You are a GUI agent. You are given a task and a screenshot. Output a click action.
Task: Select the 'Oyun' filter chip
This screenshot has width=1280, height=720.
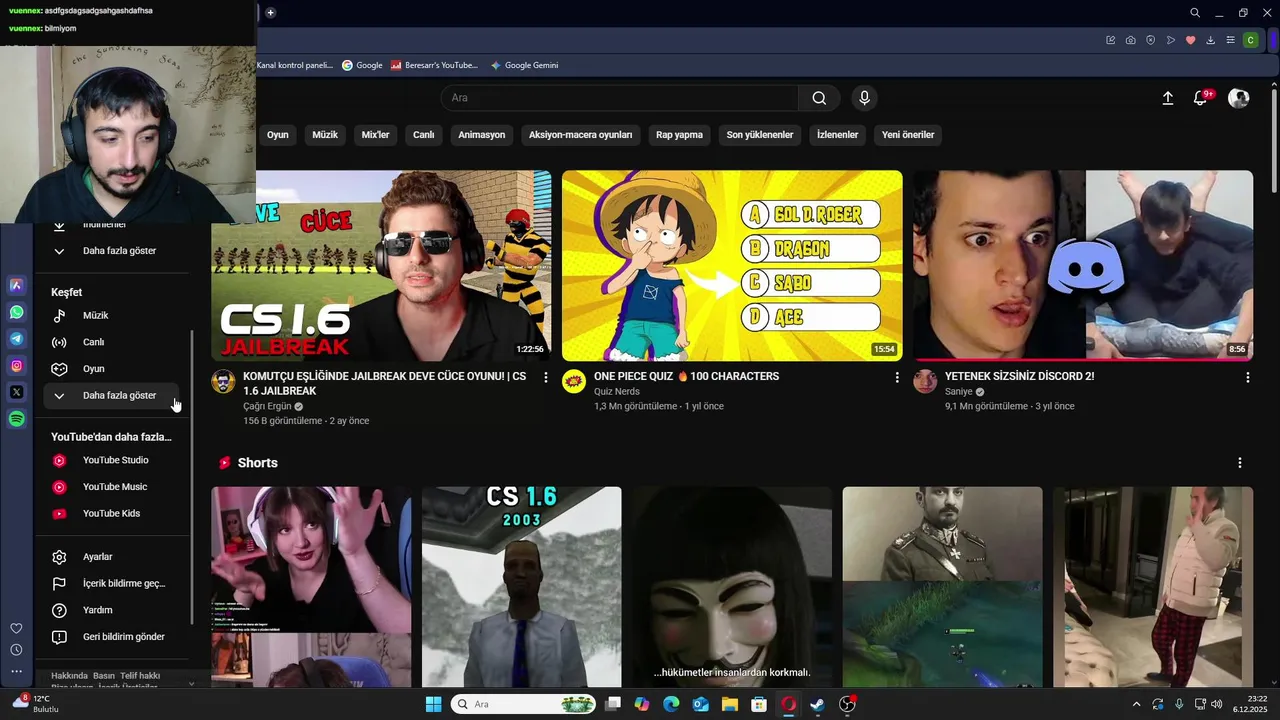pyautogui.click(x=277, y=135)
